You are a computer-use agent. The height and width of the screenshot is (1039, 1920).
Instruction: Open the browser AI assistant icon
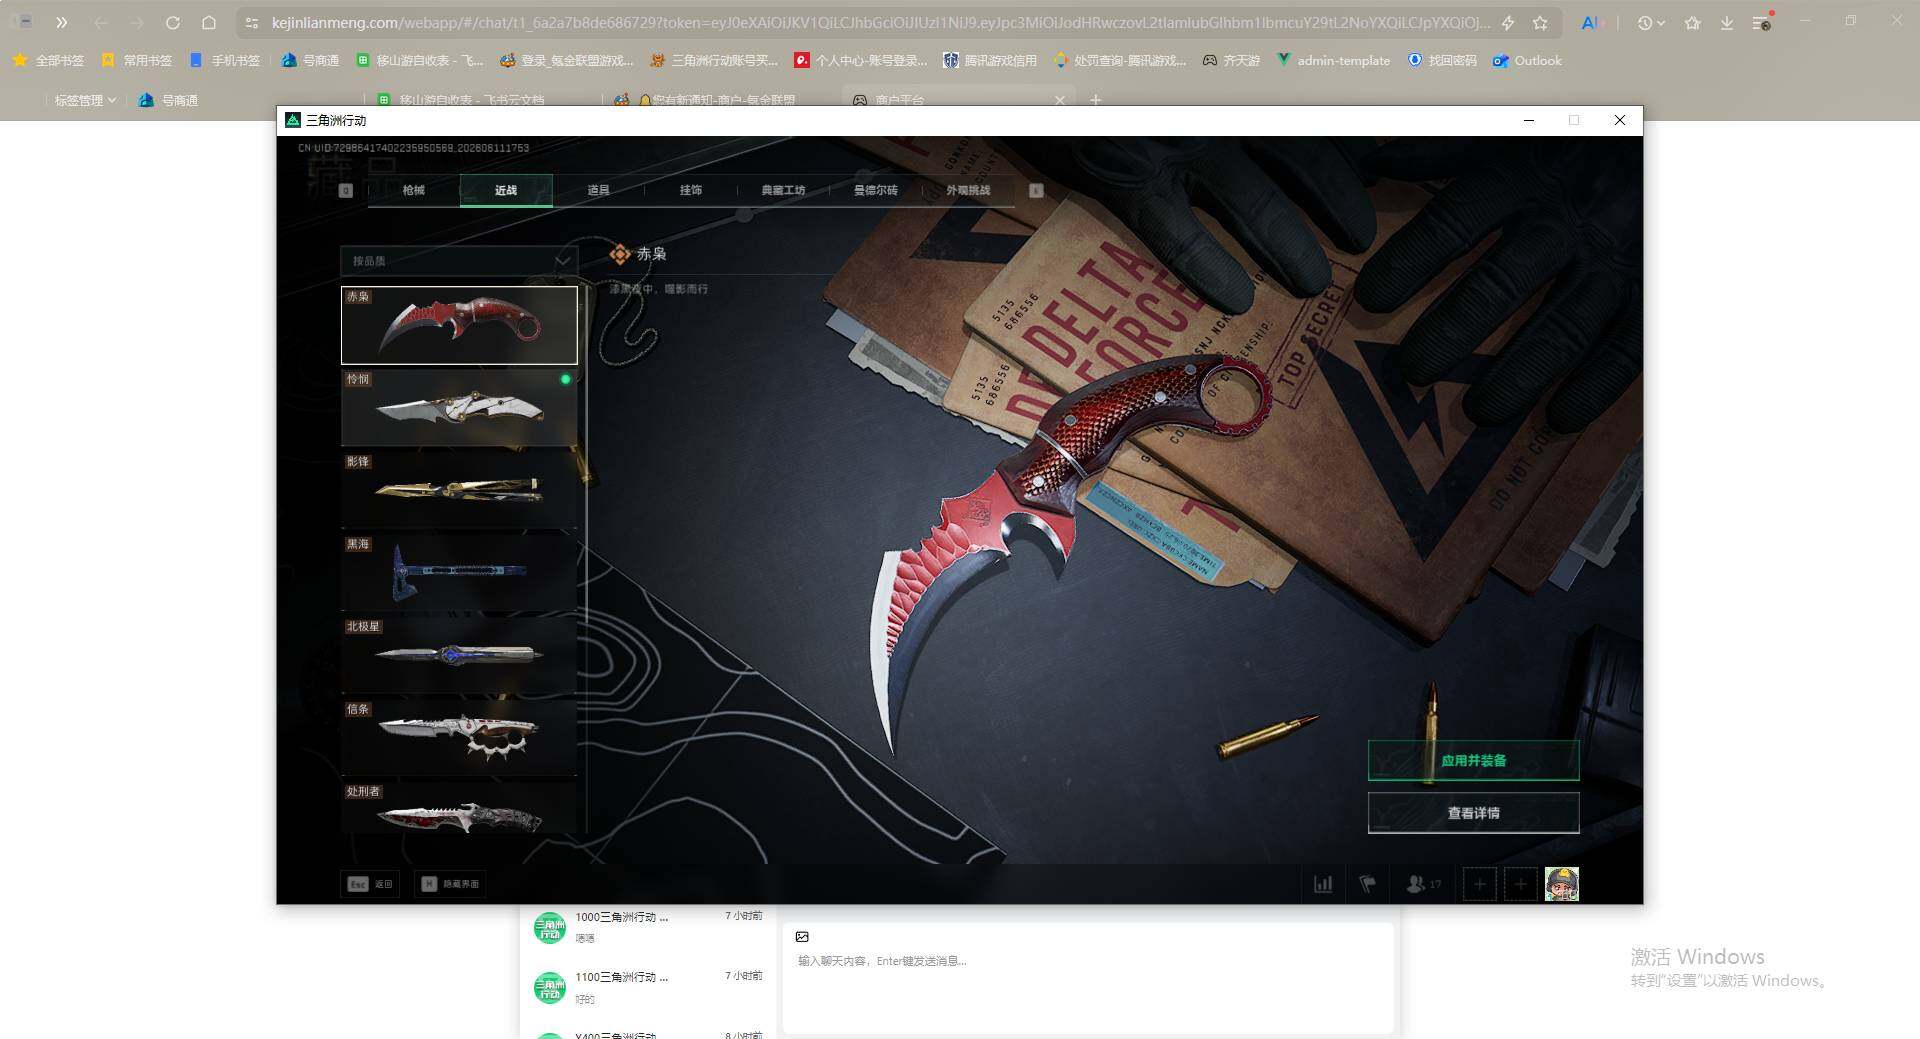(x=1590, y=22)
